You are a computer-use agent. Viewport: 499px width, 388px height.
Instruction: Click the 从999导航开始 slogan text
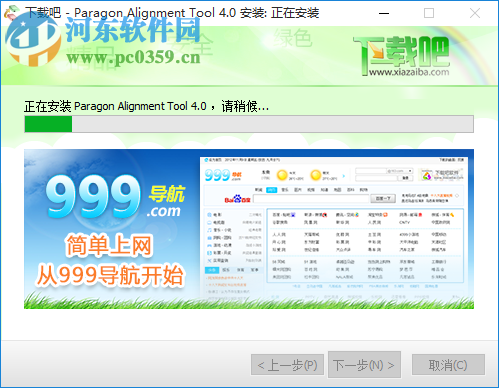pos(110,275)
